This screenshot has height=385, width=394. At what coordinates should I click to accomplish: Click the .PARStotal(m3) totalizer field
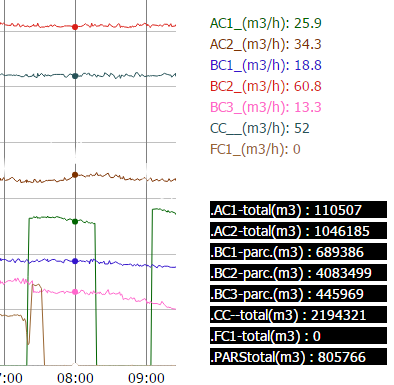click(298, 357)
